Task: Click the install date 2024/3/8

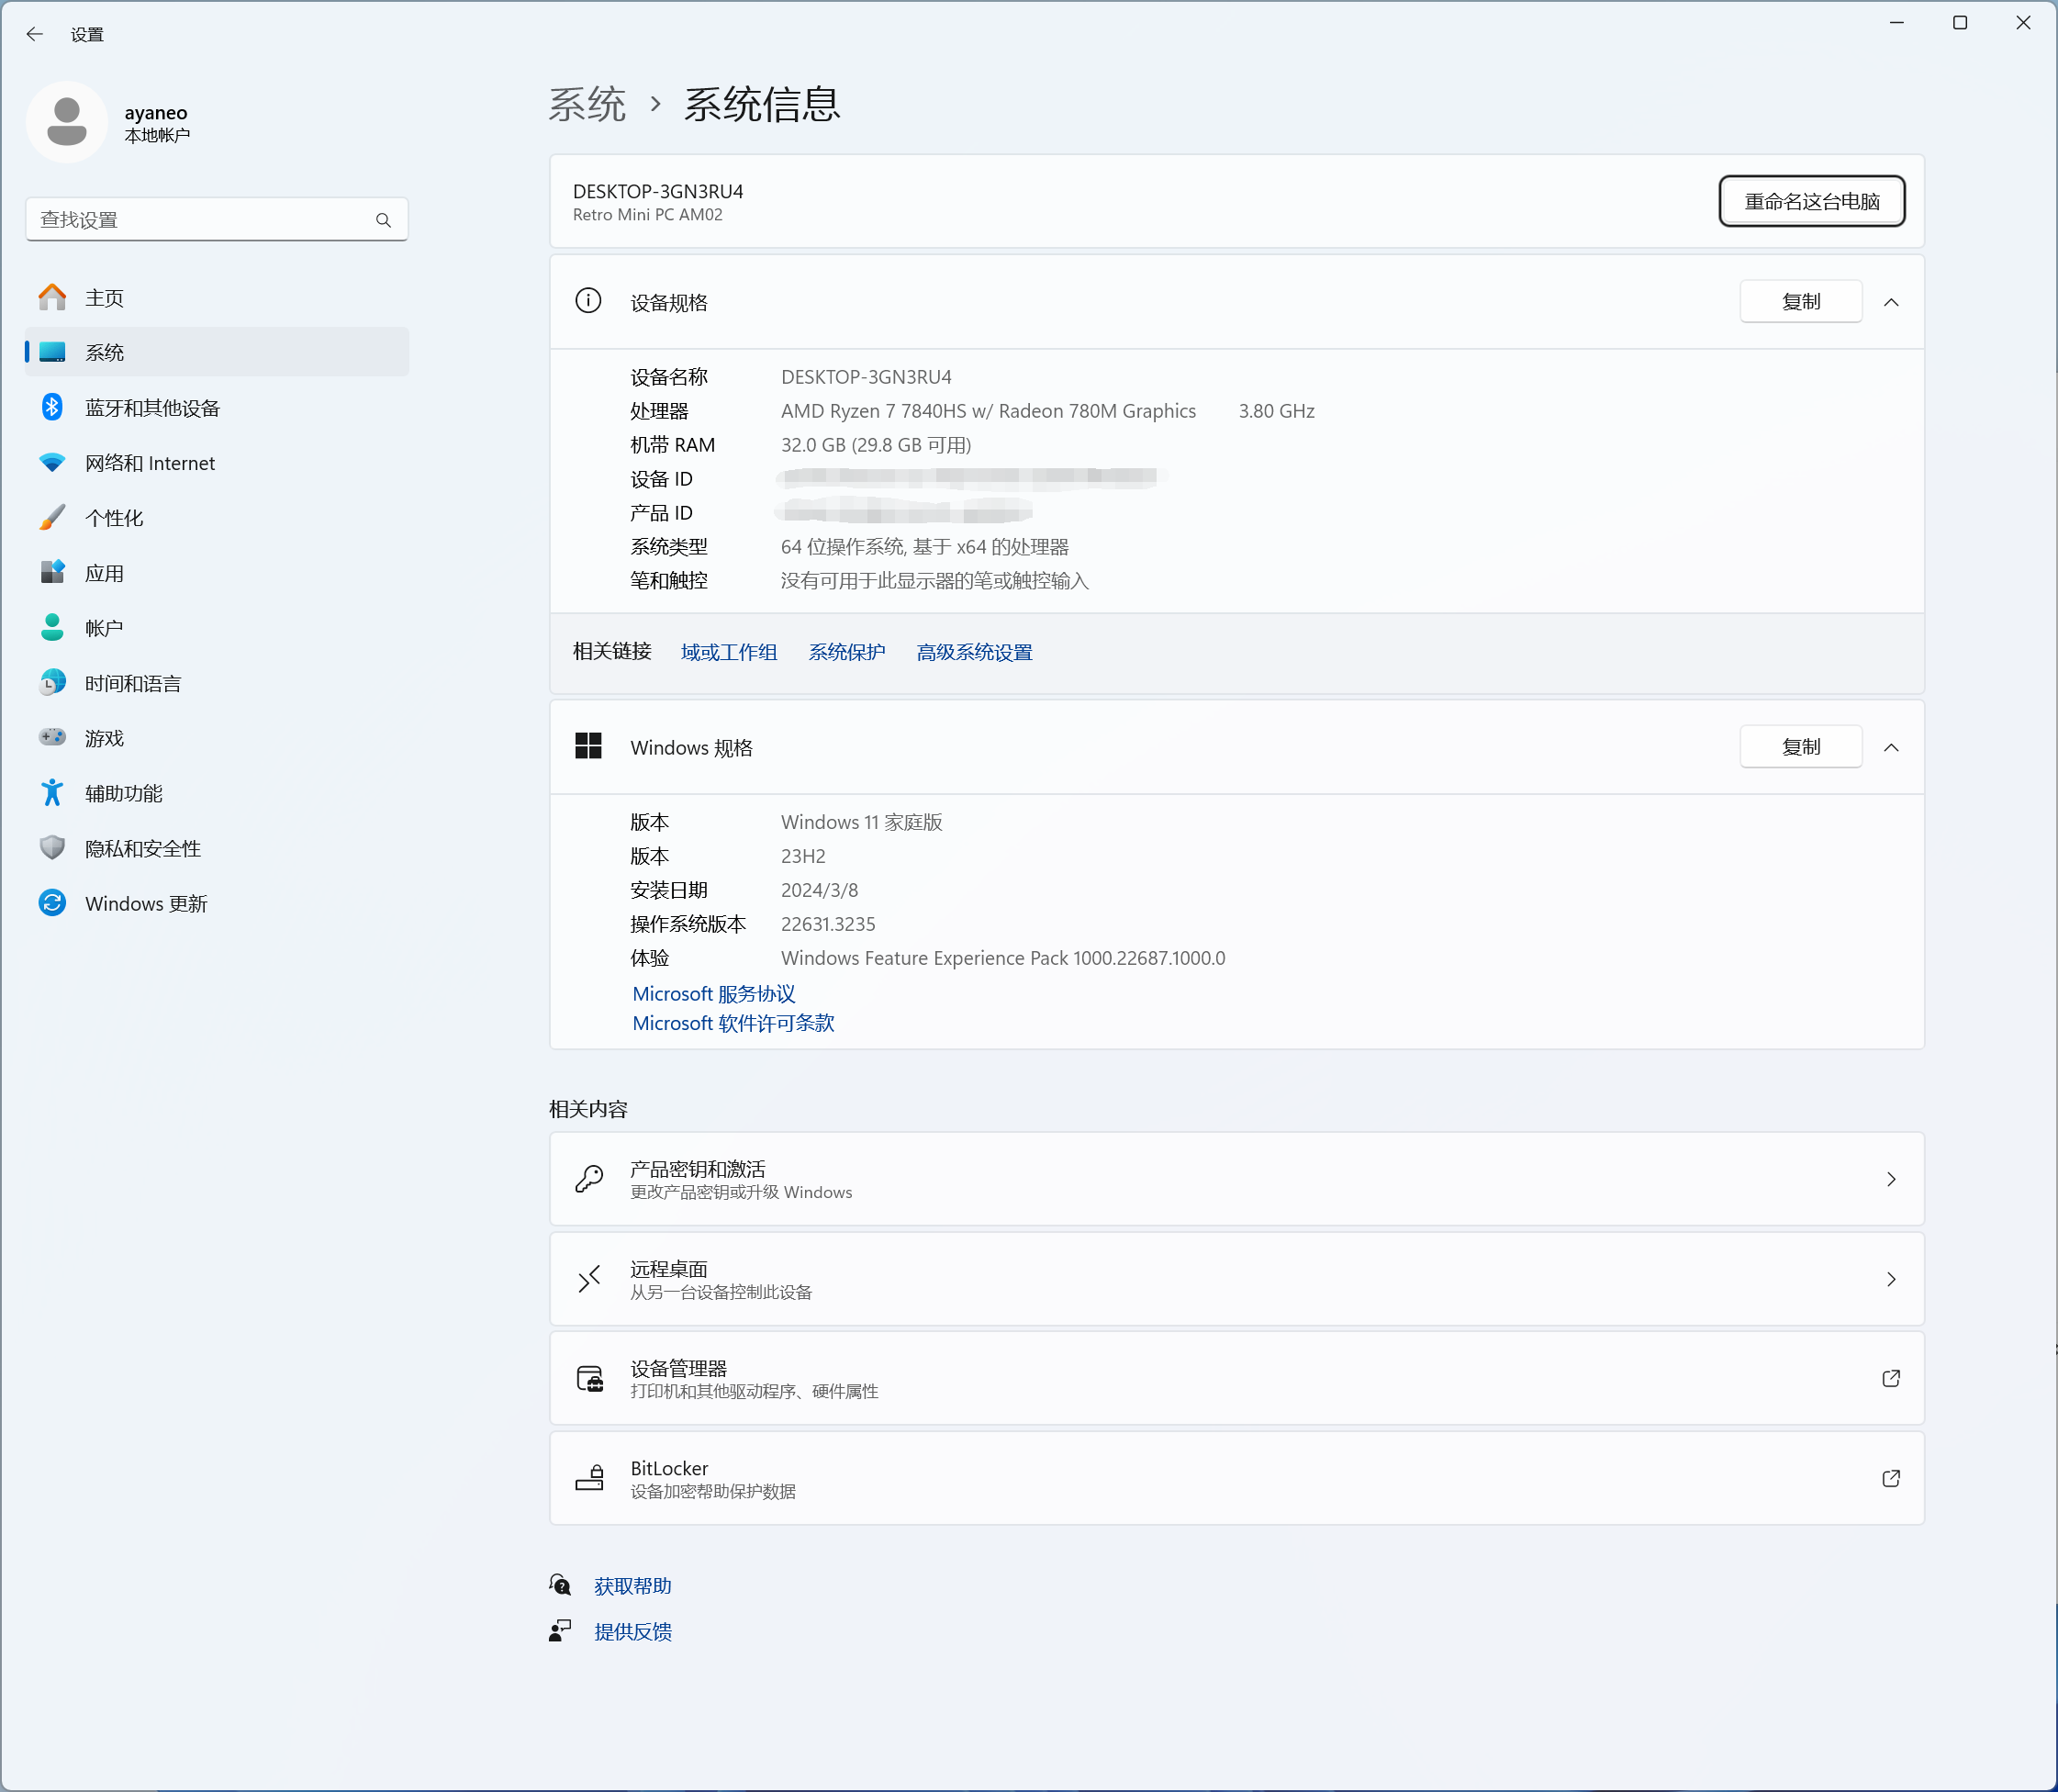Action: click(x=819, y=890)
